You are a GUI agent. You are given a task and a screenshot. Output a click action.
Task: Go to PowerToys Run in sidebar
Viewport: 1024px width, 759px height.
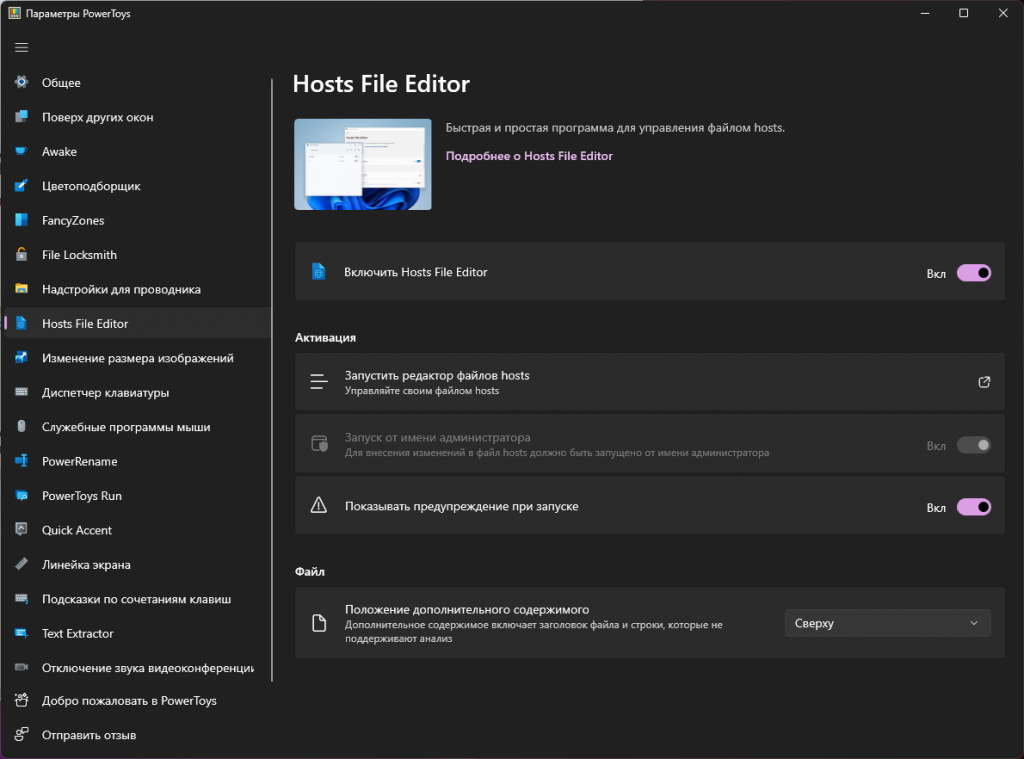(x=81, y=496)
